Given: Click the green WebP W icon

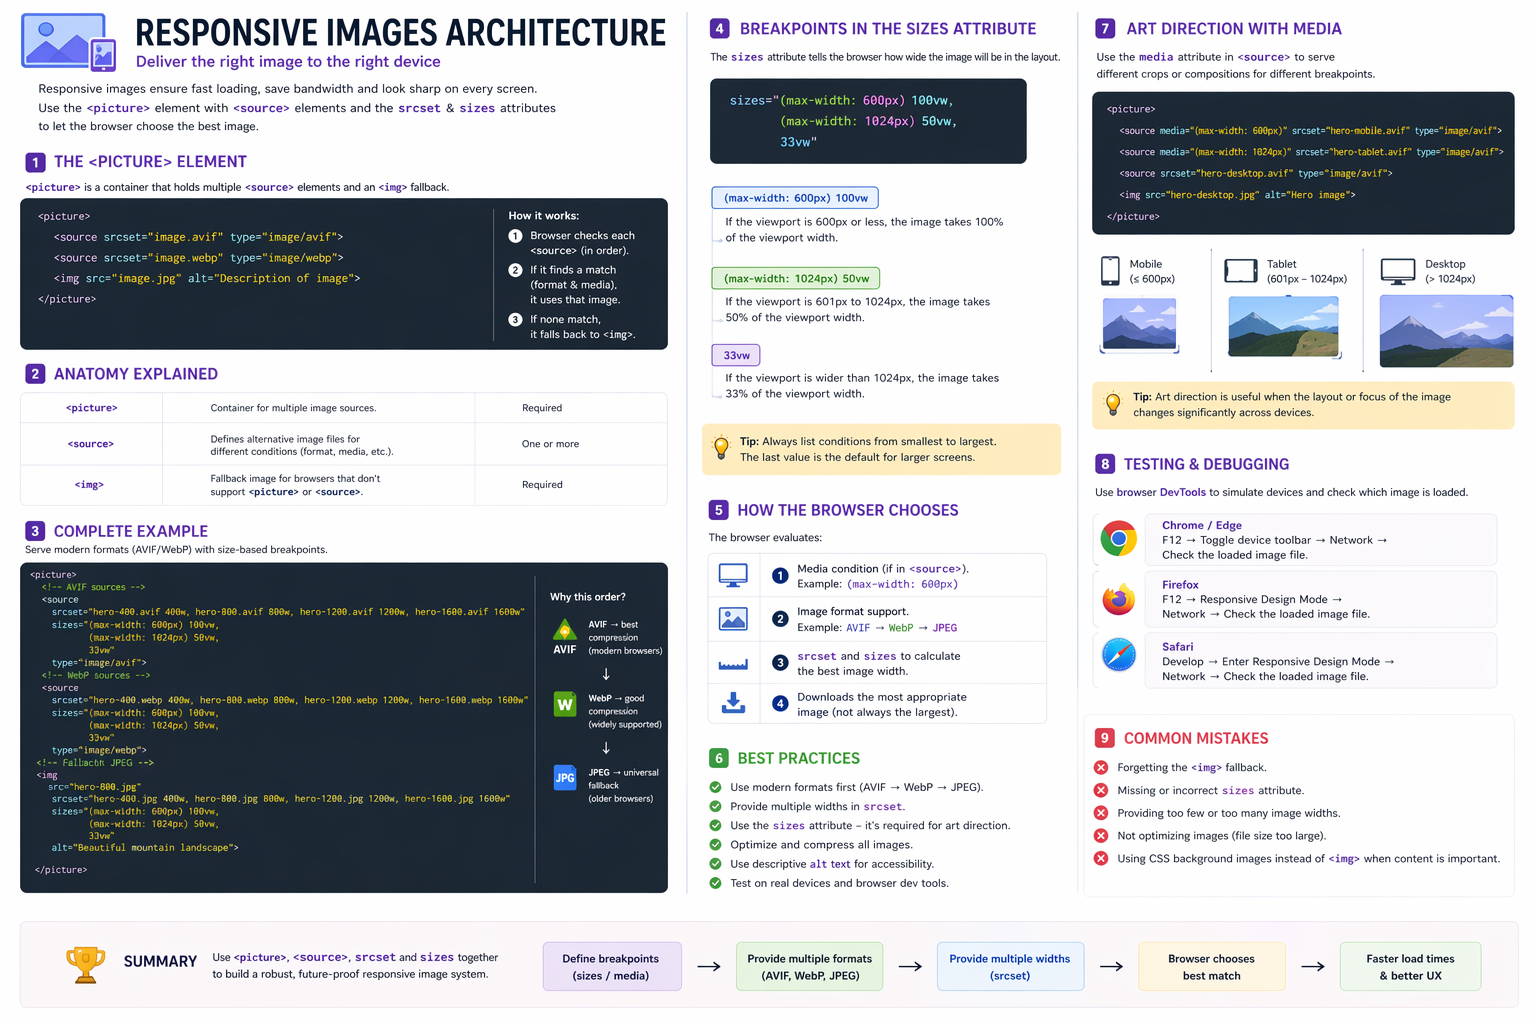Looking at the screenshot, I should pos(565,704).
